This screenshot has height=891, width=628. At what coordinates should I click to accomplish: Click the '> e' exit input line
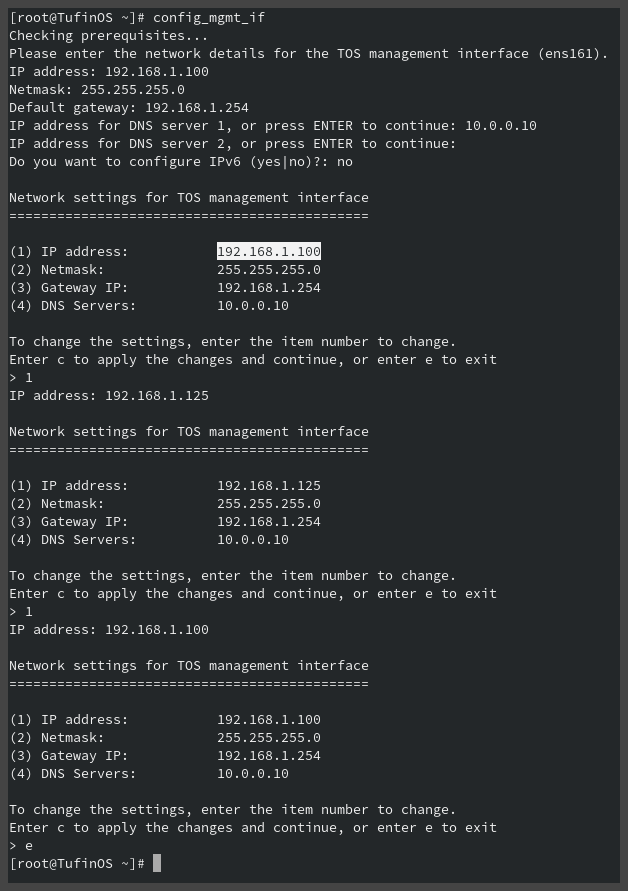click(x=21, y=846)
